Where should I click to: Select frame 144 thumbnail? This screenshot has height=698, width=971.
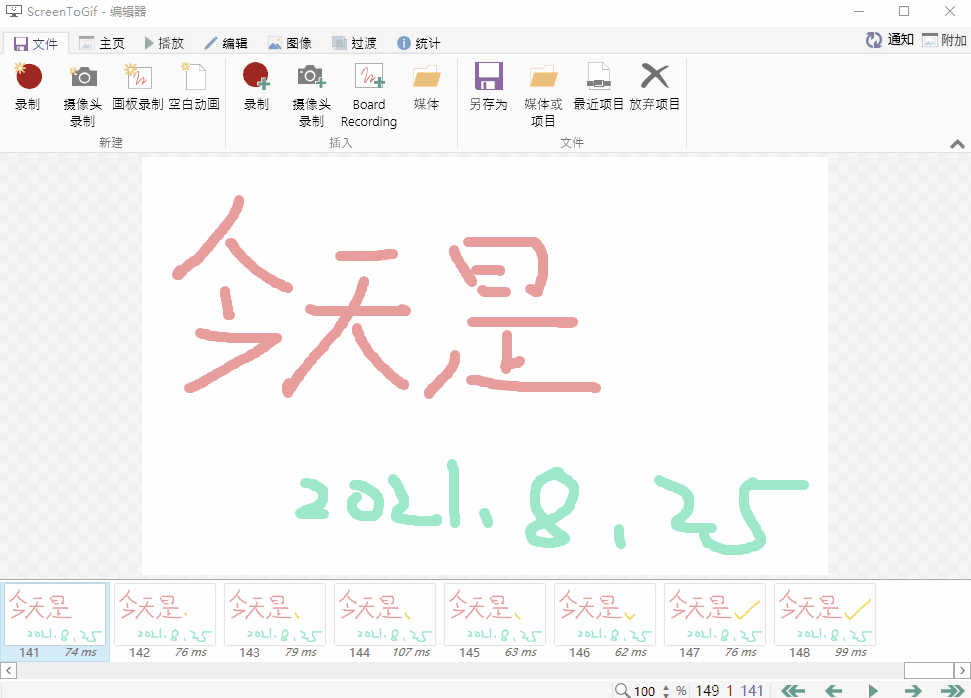pyautogui.click(x=385, y=622)
